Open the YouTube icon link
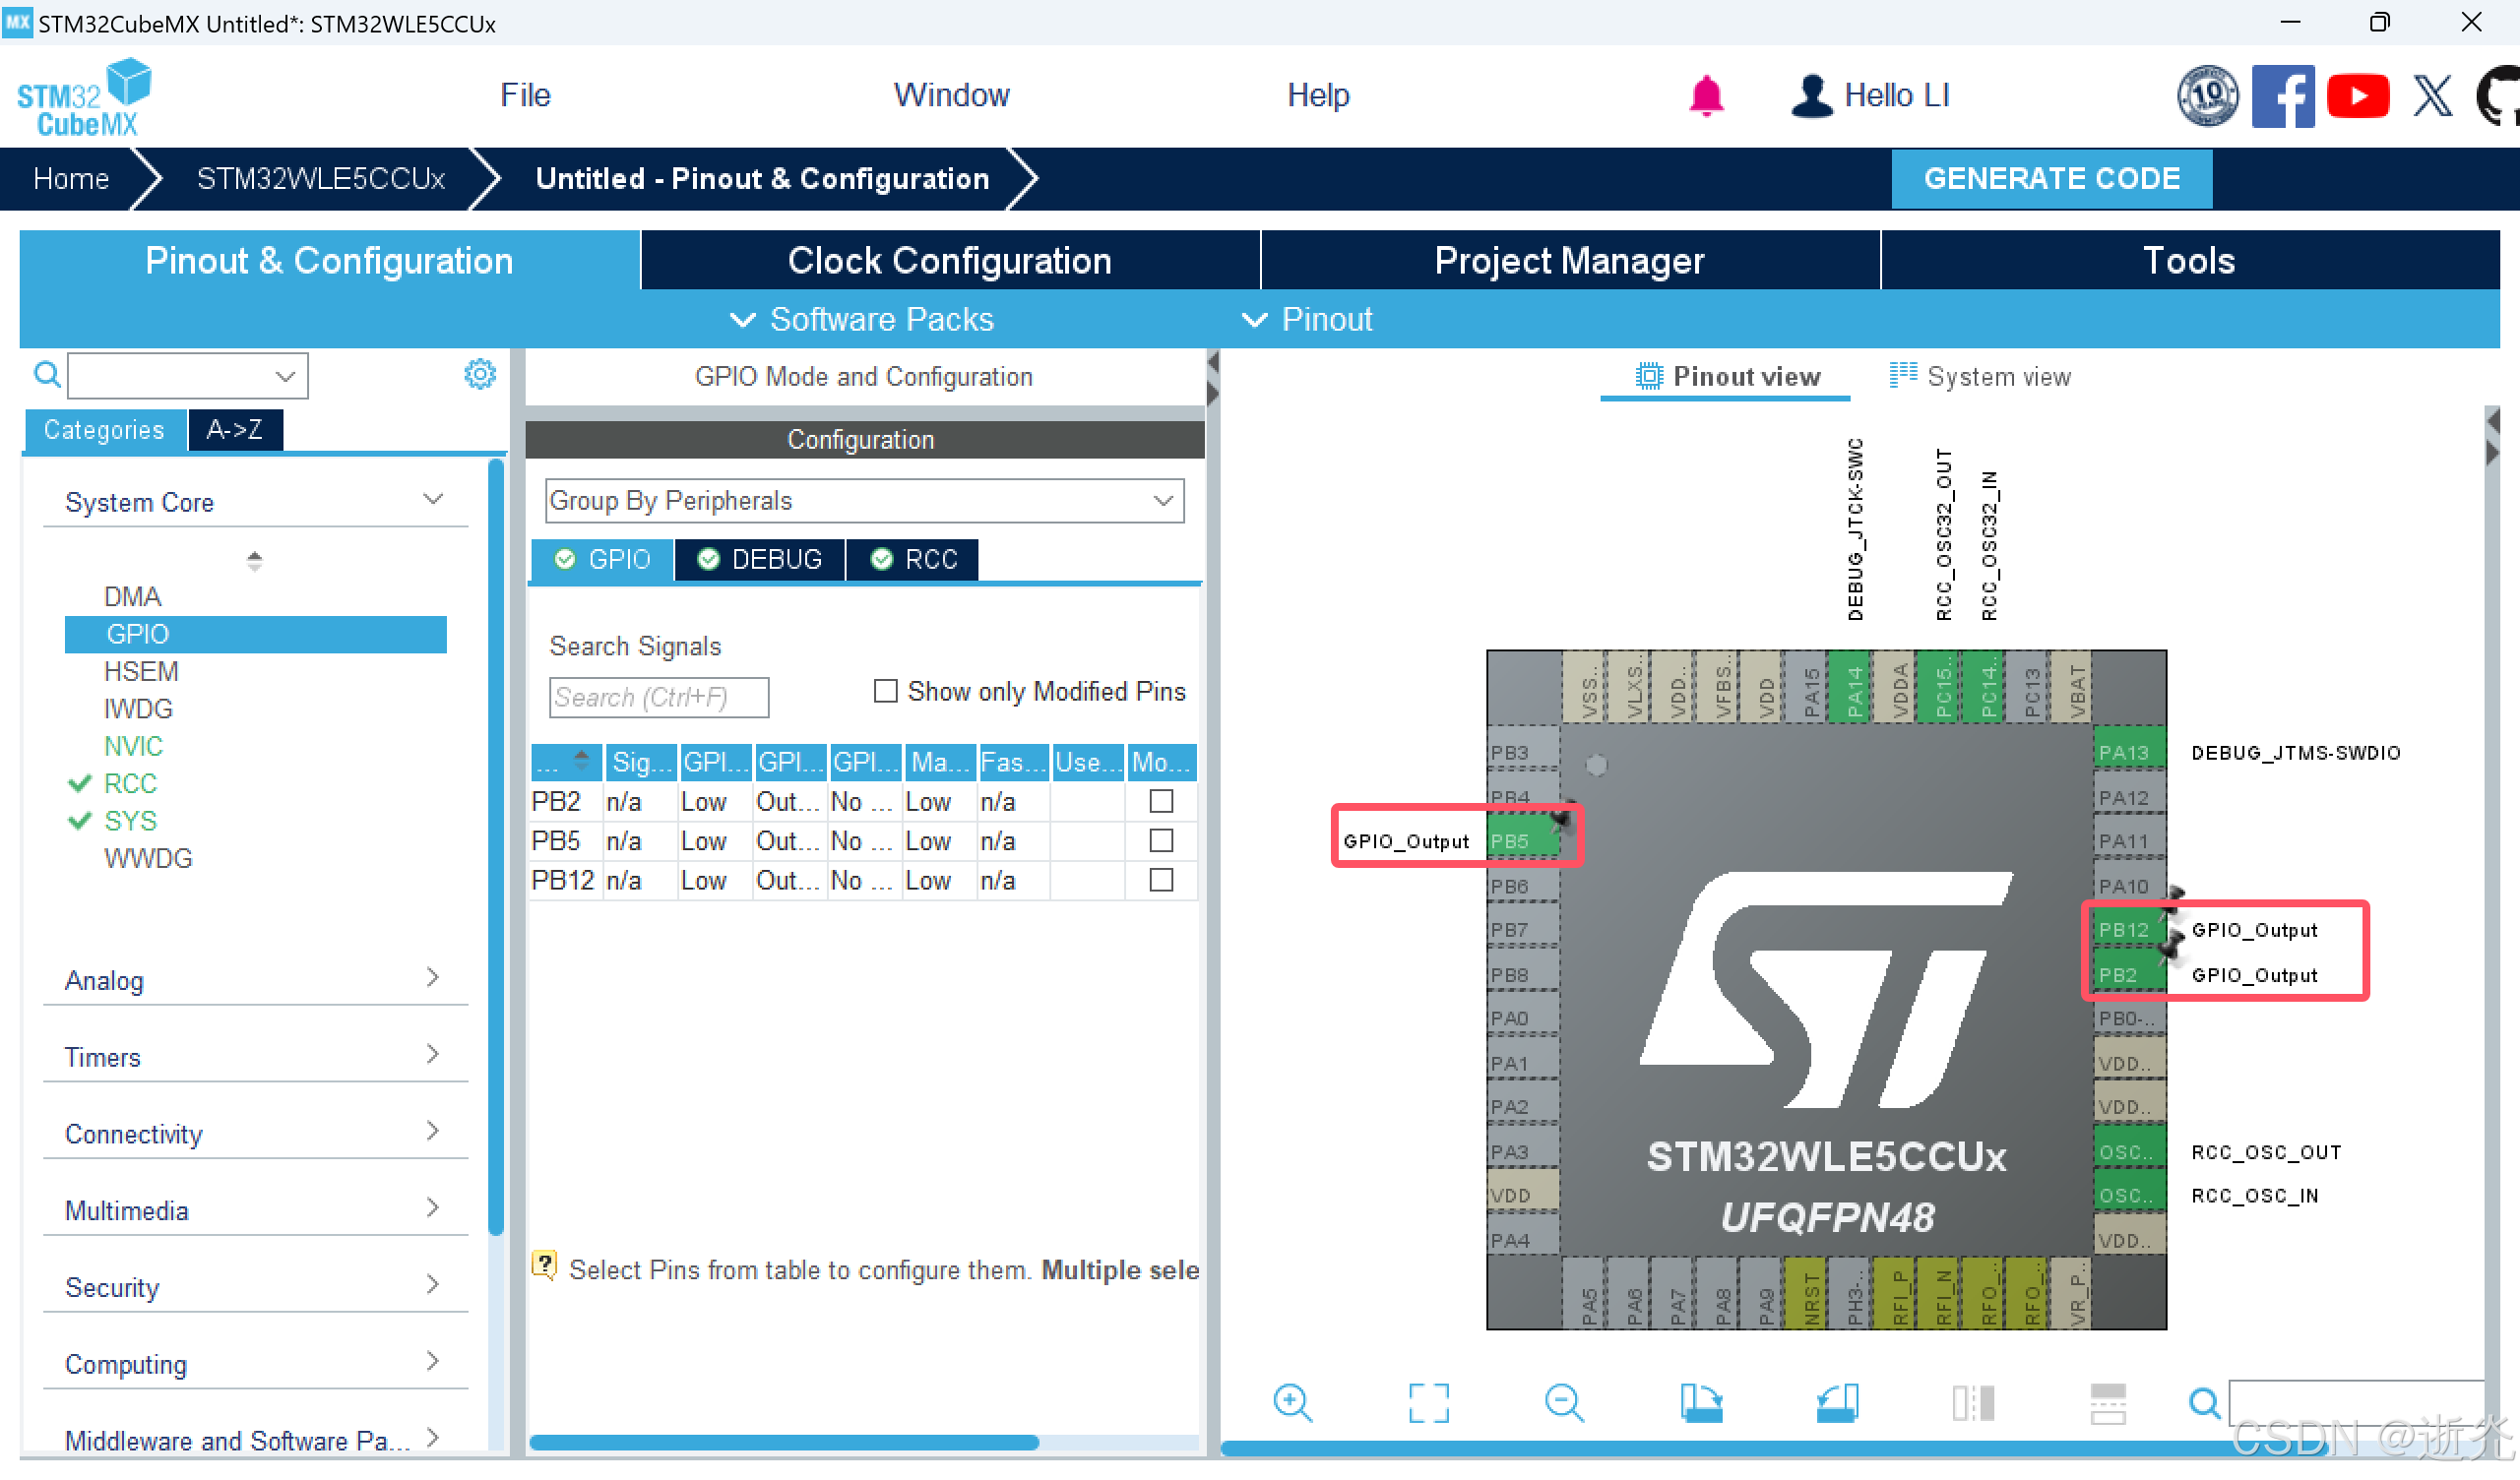The height and width of the screenshot is (1480, 2520). [x=2357, y=96]
